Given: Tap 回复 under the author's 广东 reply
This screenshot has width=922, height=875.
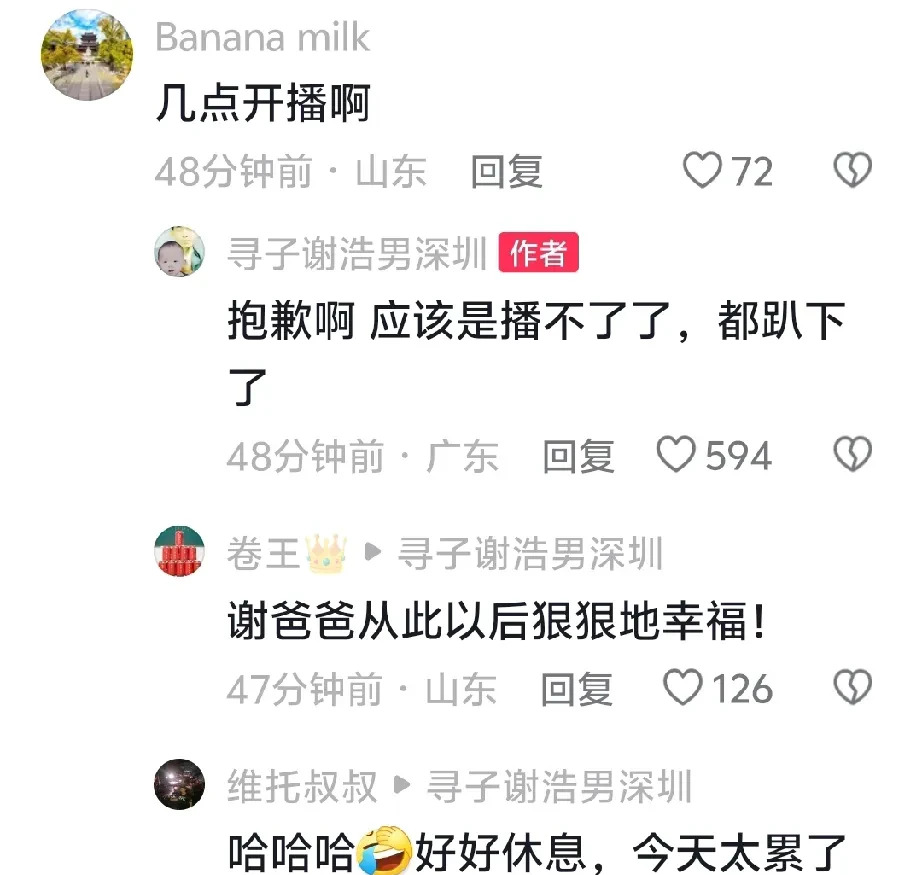Looking at the screenshot, I should tap(579, 456).
